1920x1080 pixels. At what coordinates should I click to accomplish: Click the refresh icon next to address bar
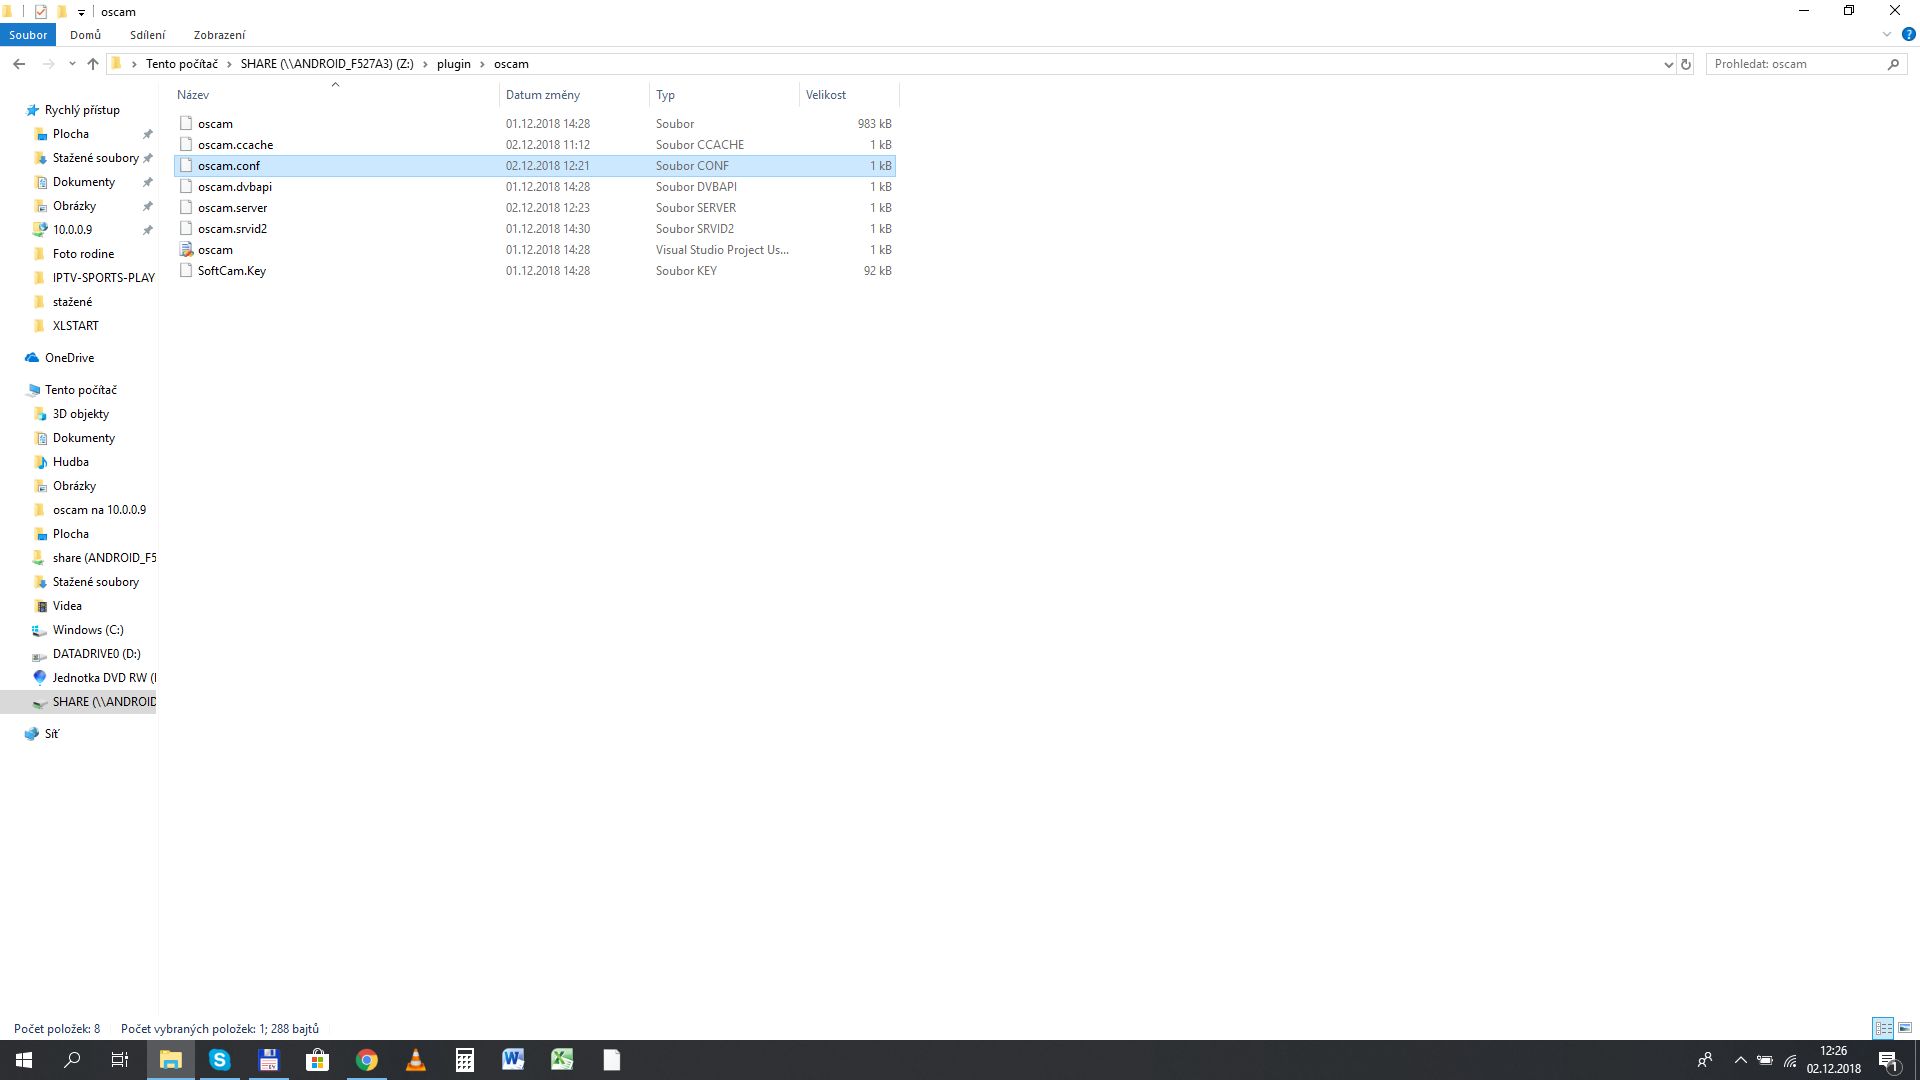coord(1686,64)
